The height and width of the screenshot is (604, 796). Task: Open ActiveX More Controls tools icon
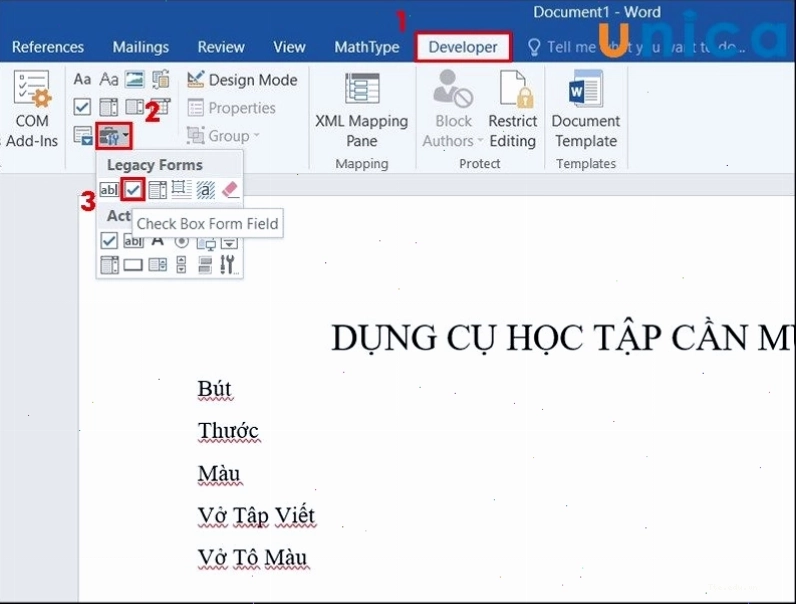point(229,264)
